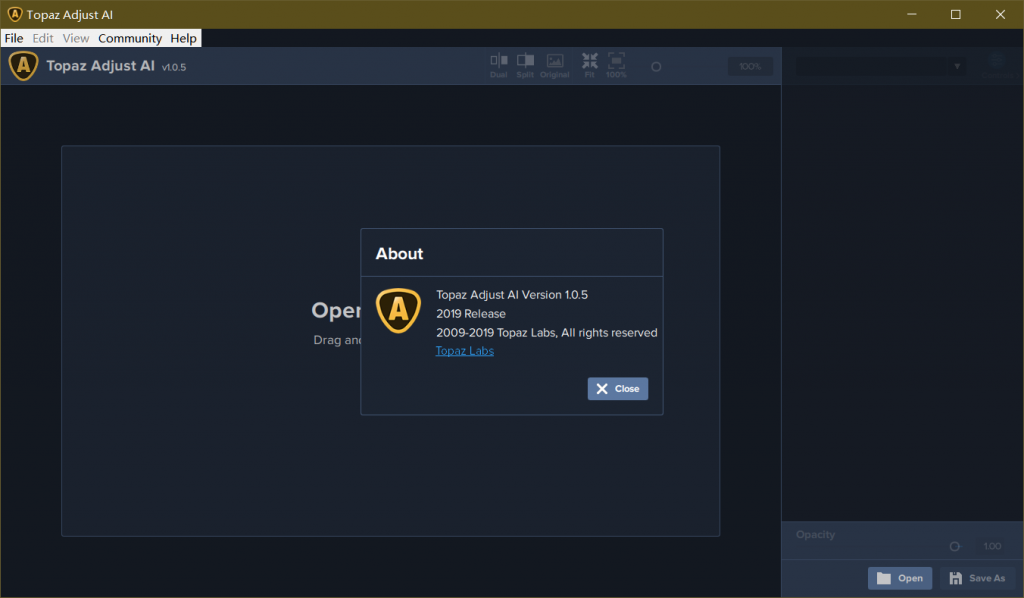Set zoom with the 100% icon
This screenshot has height=598, width=1024.
(616, 64)
